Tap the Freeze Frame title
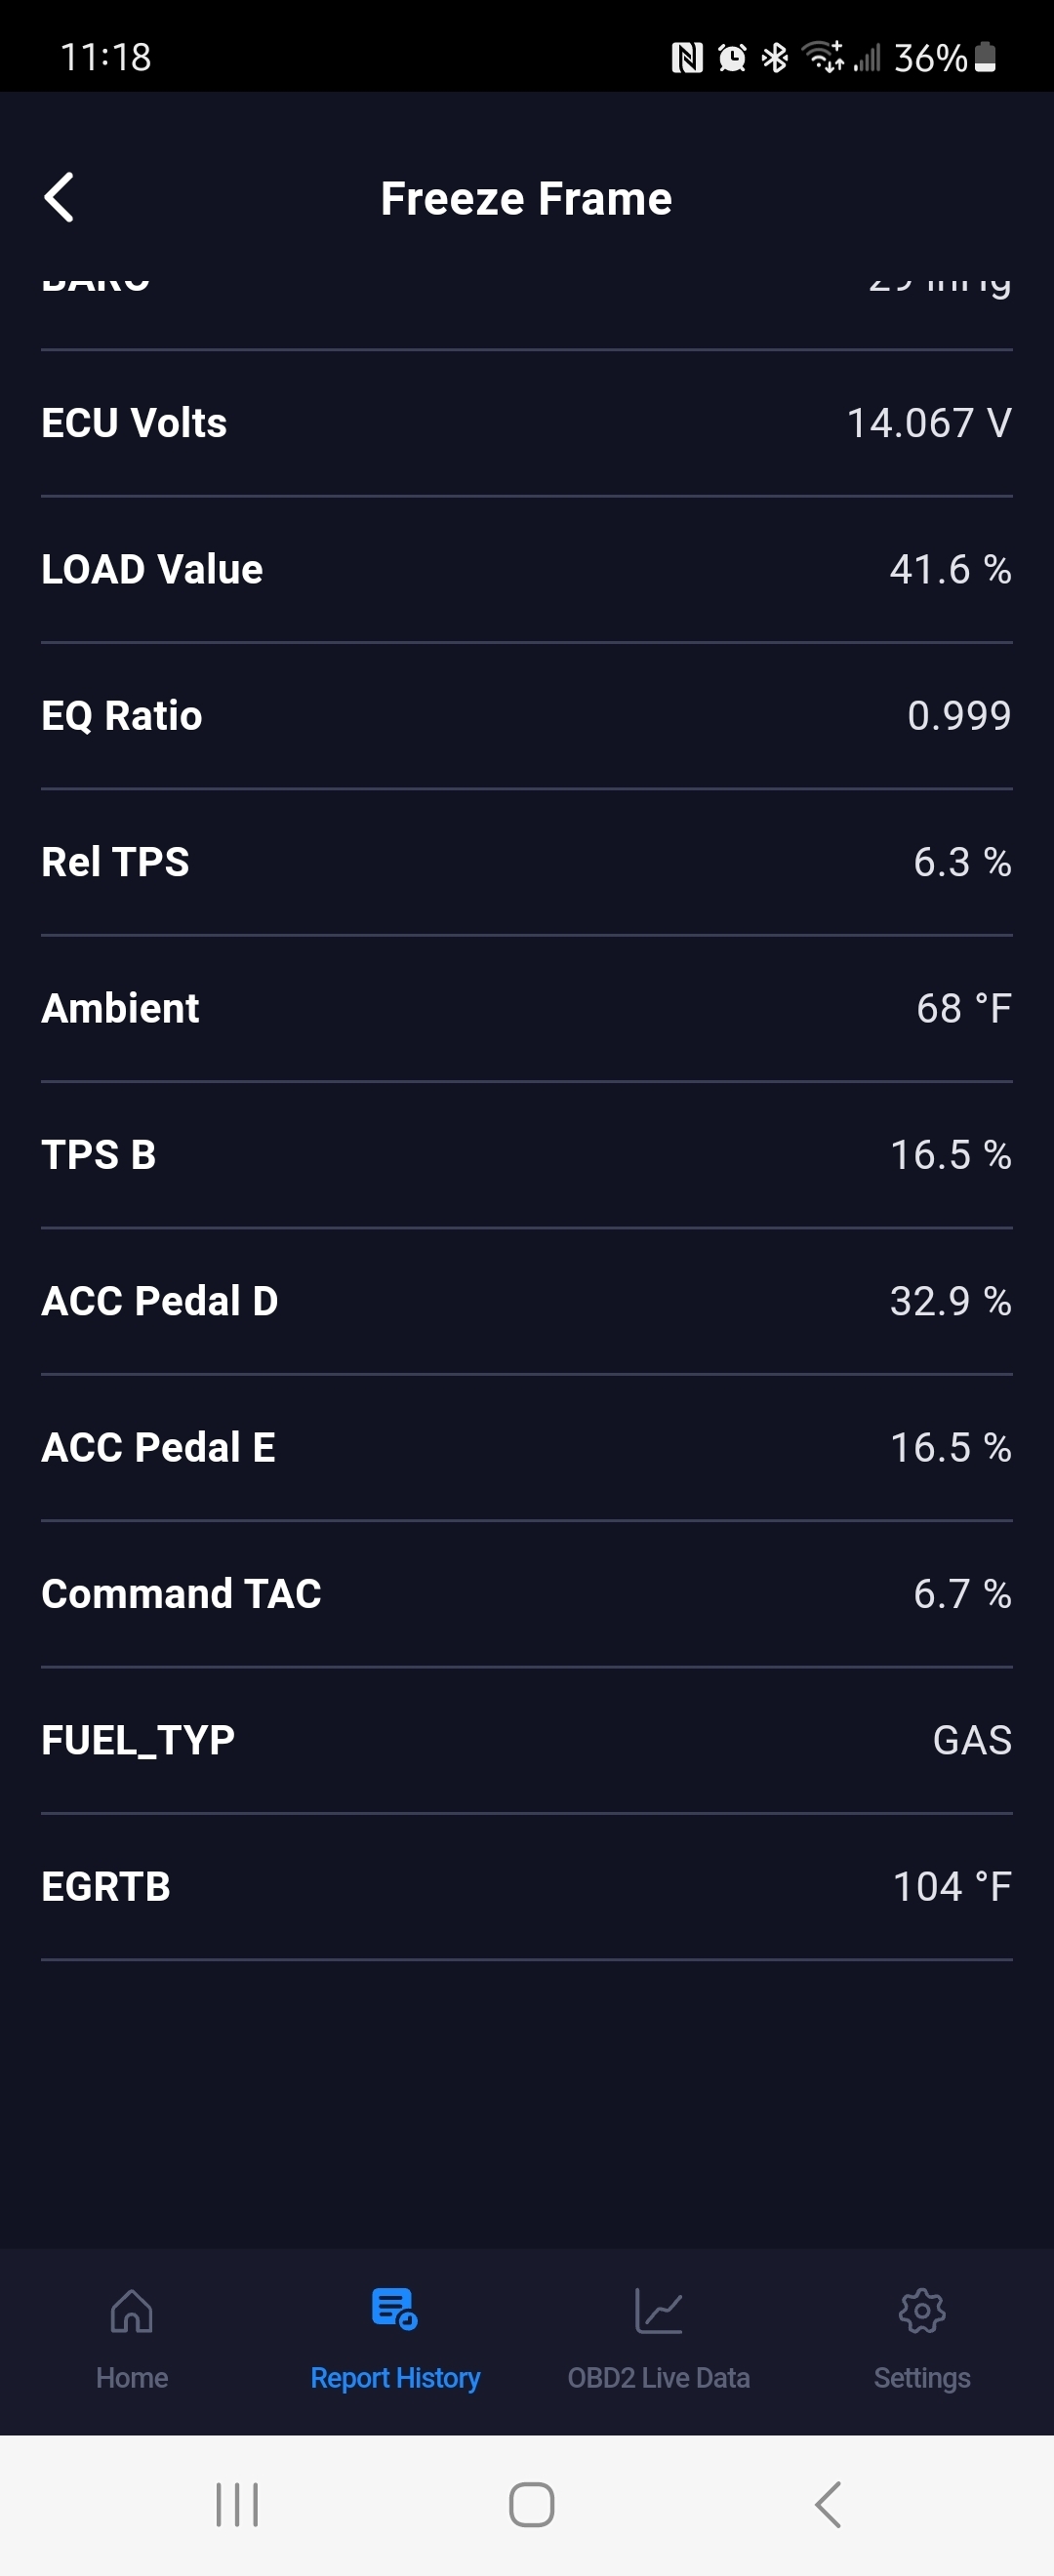1054x2576 pixels. (x=526, y=198)
